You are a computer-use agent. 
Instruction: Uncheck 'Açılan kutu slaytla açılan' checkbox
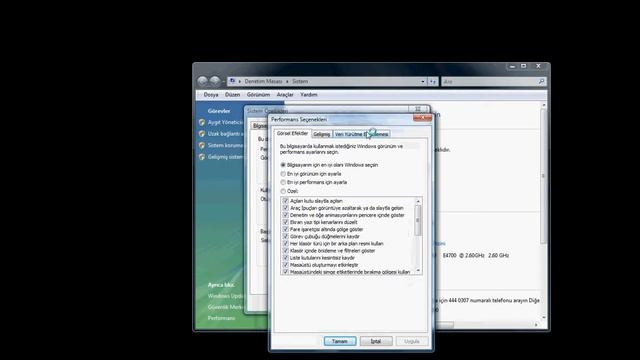pos(286,201)
